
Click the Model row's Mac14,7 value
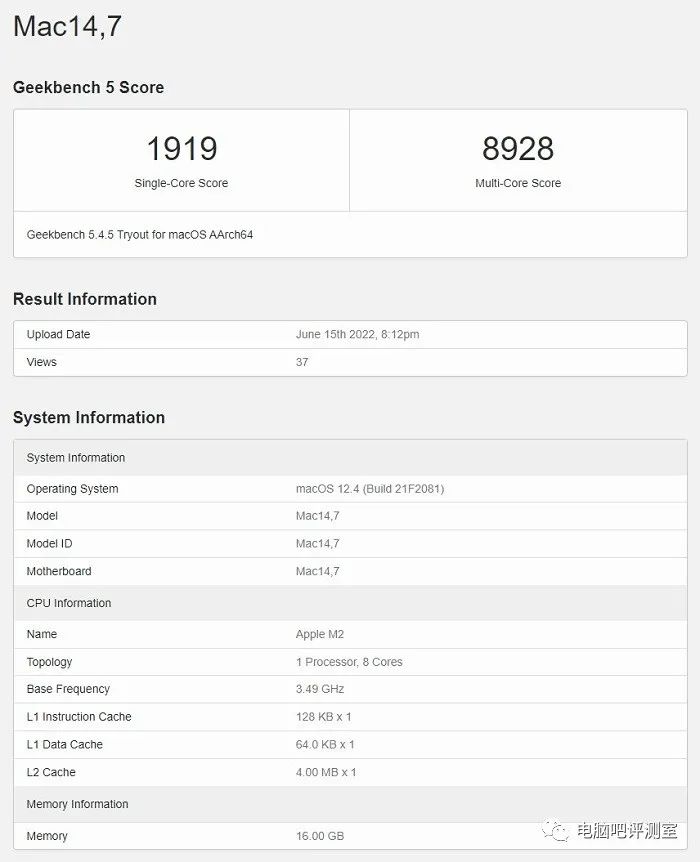[x=317, y=516]
